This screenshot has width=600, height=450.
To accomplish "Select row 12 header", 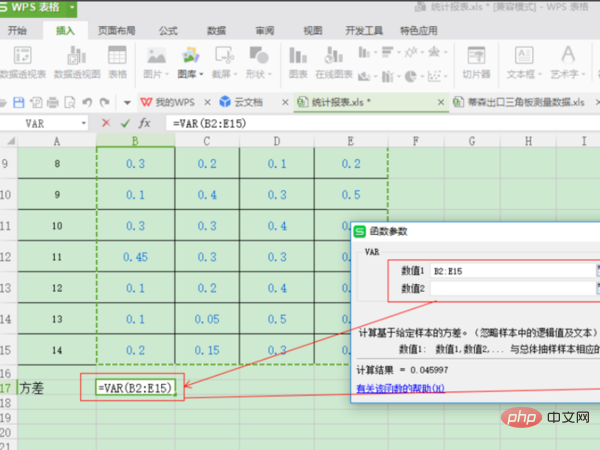I will pyautogui.click(x=7, y=257).
